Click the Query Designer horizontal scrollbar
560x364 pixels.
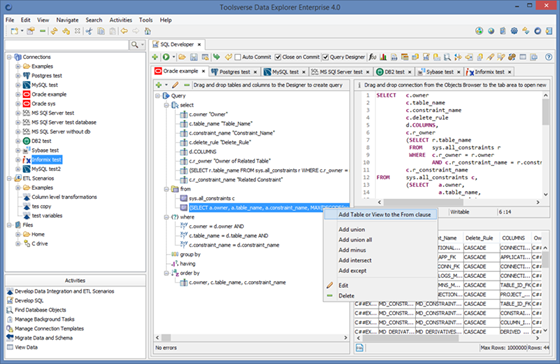tap(251, 338)
